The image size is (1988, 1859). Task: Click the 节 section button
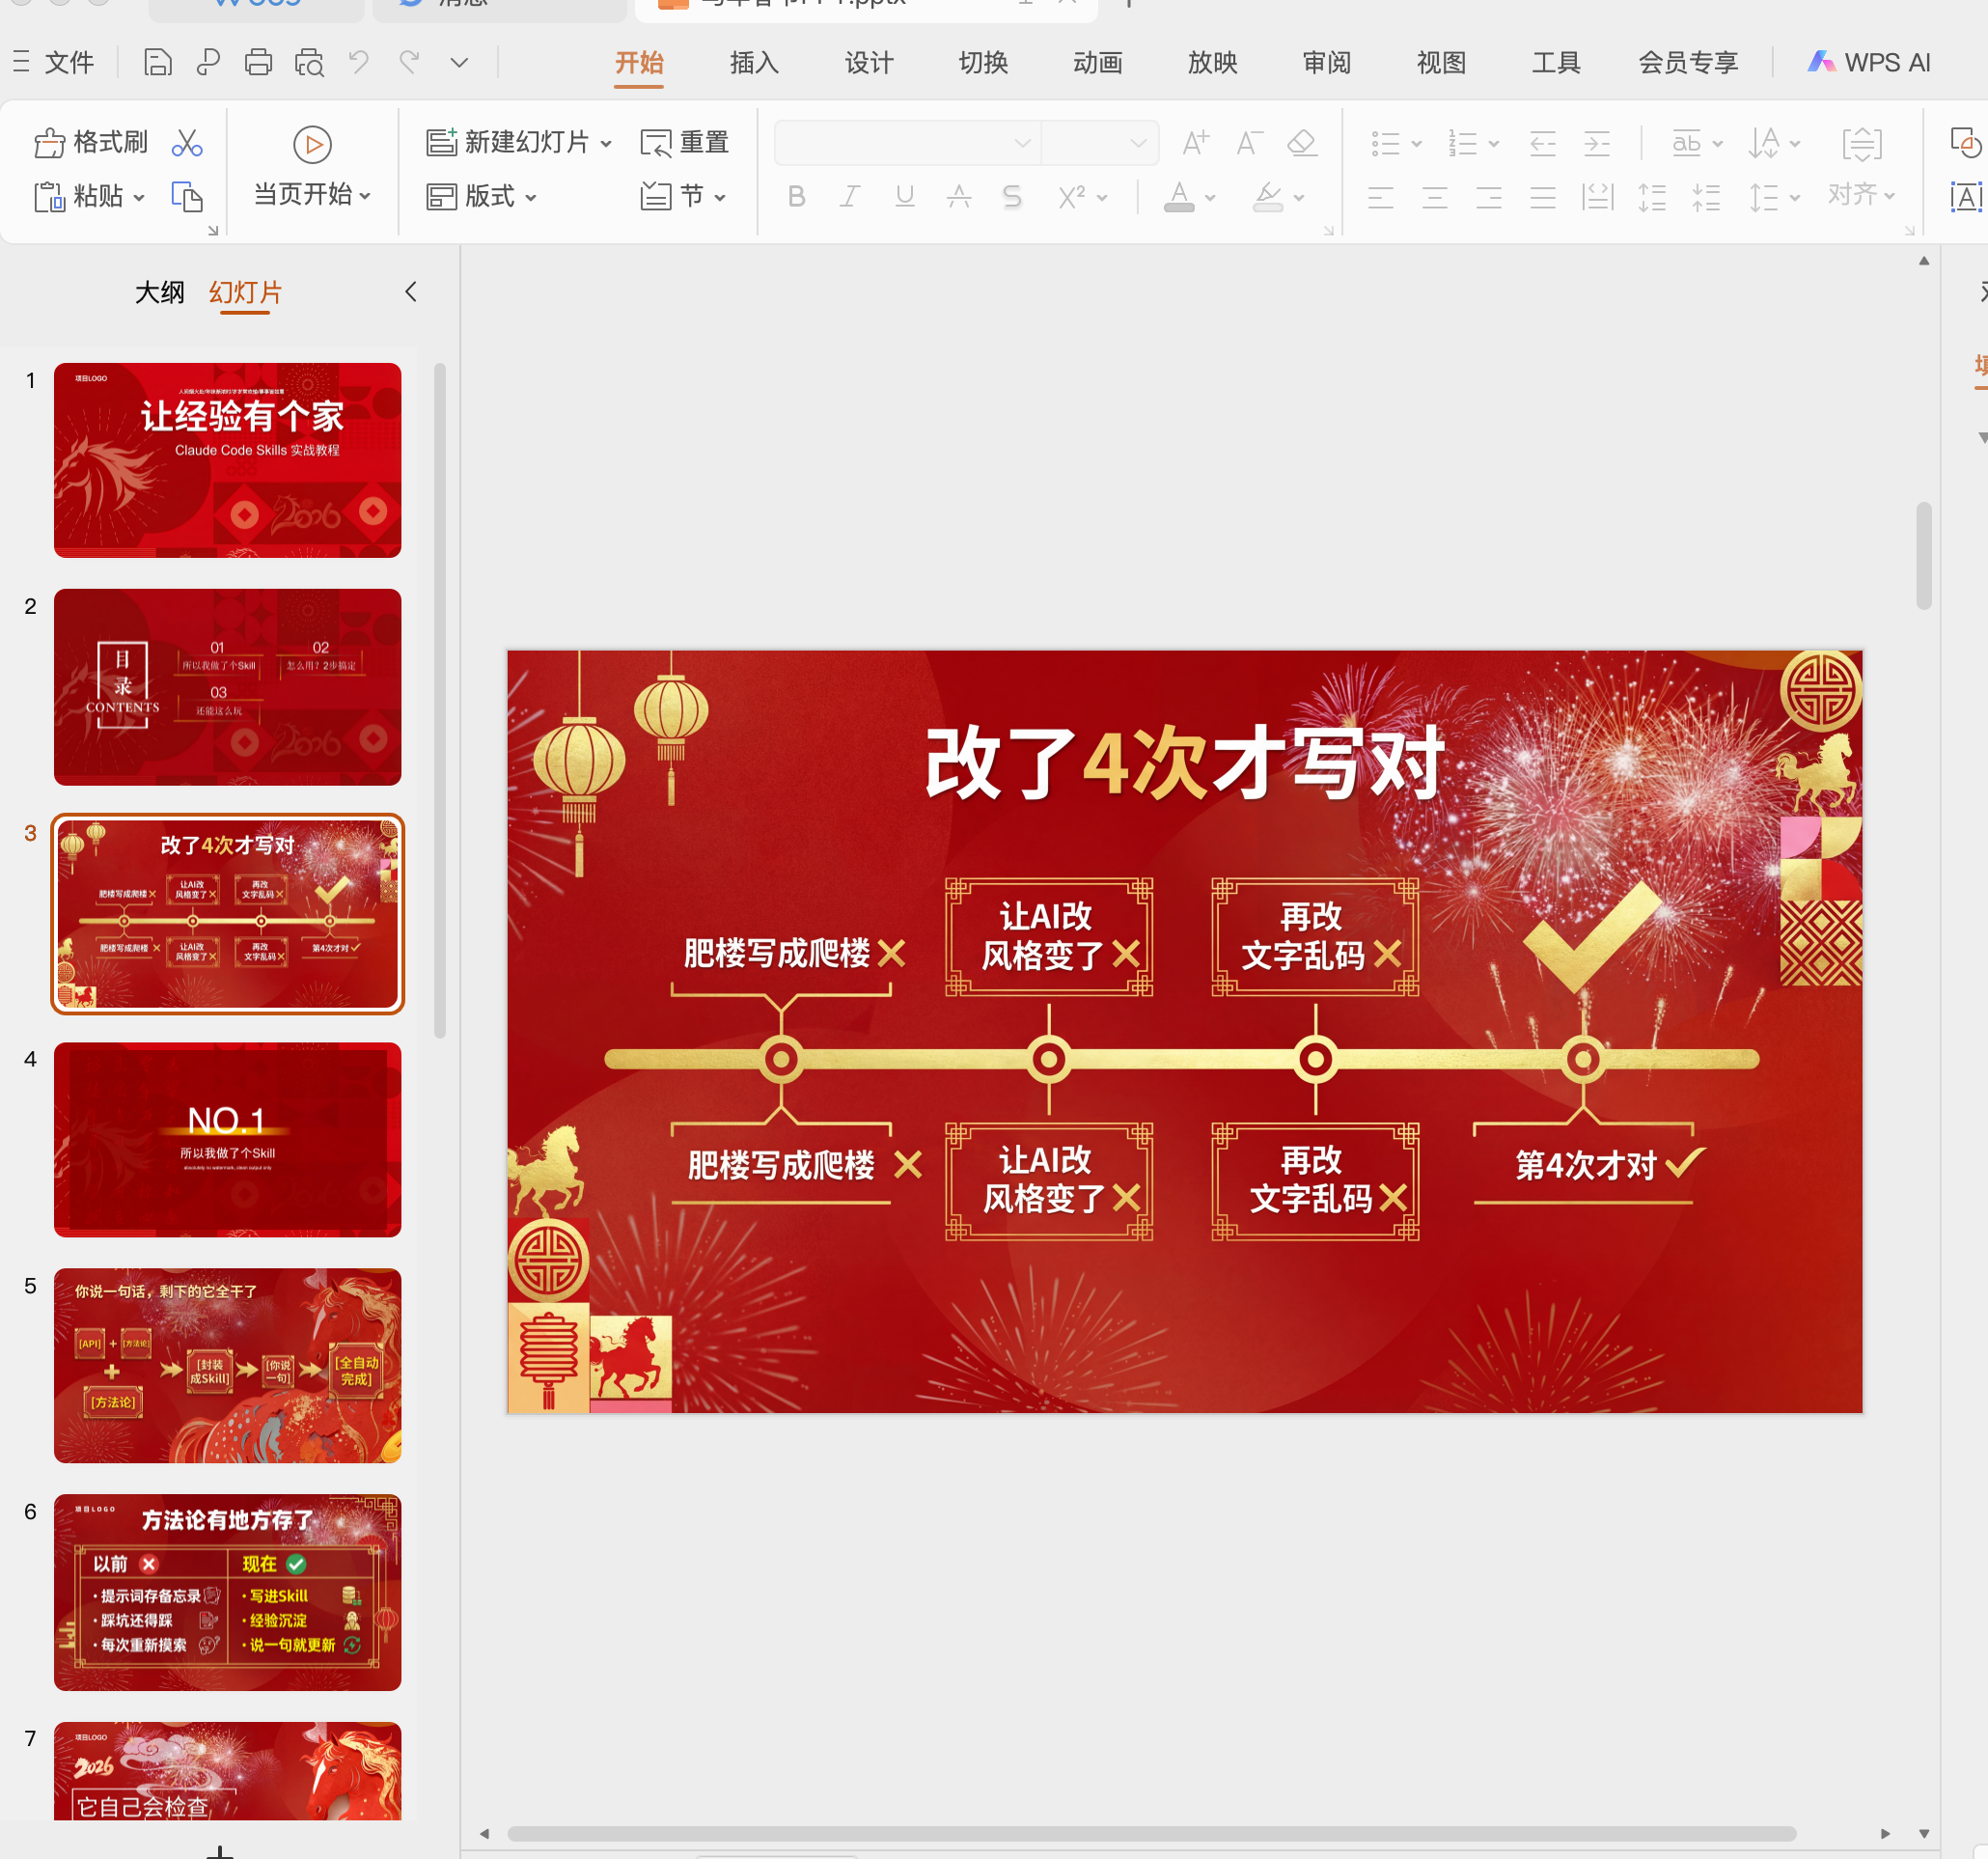686,196
